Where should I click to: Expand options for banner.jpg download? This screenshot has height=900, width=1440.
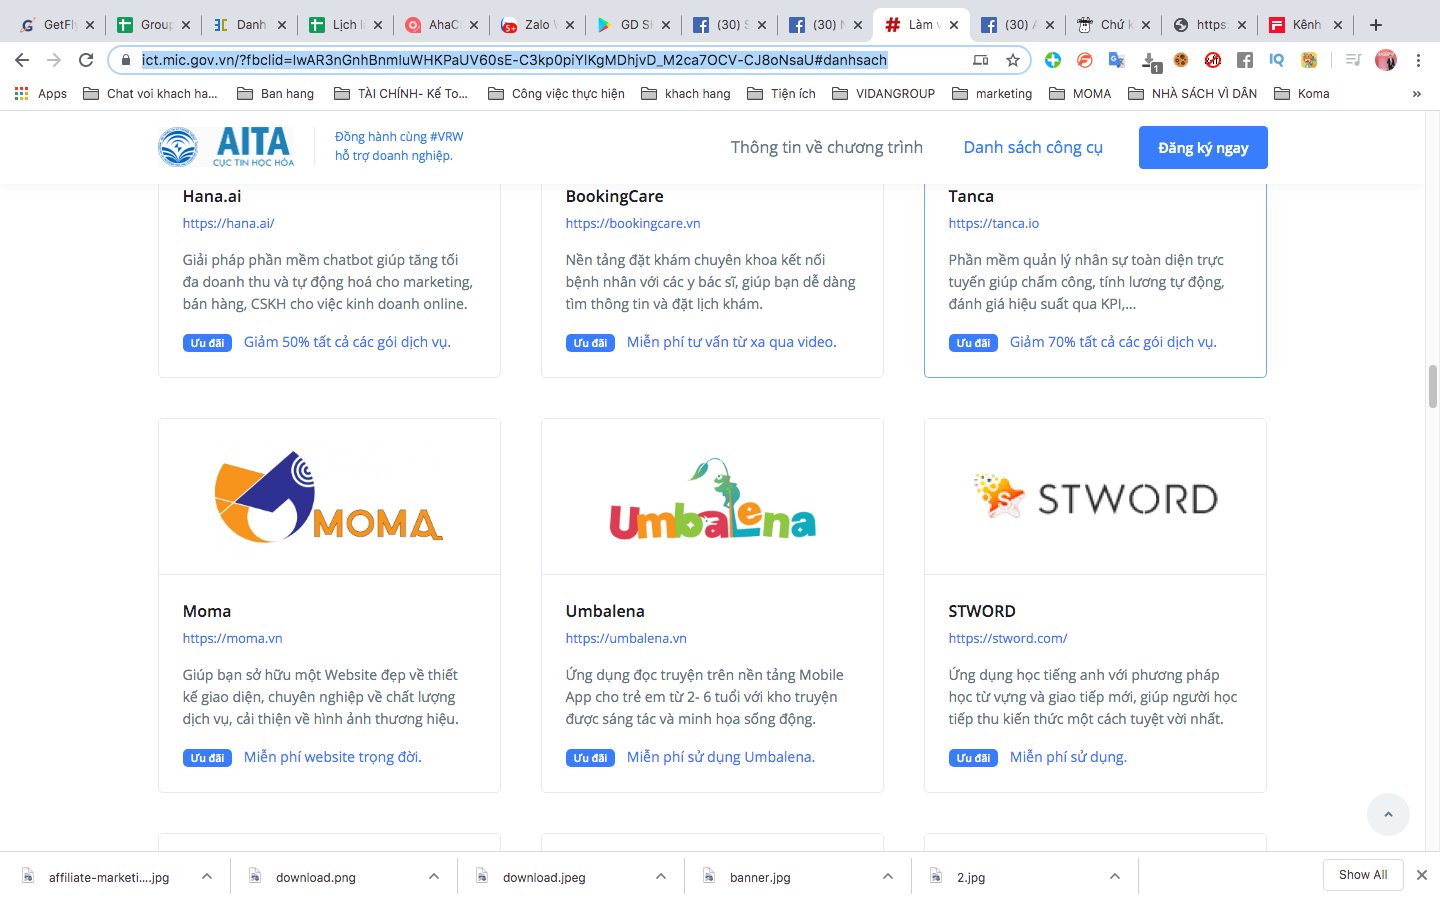(887, 875)
